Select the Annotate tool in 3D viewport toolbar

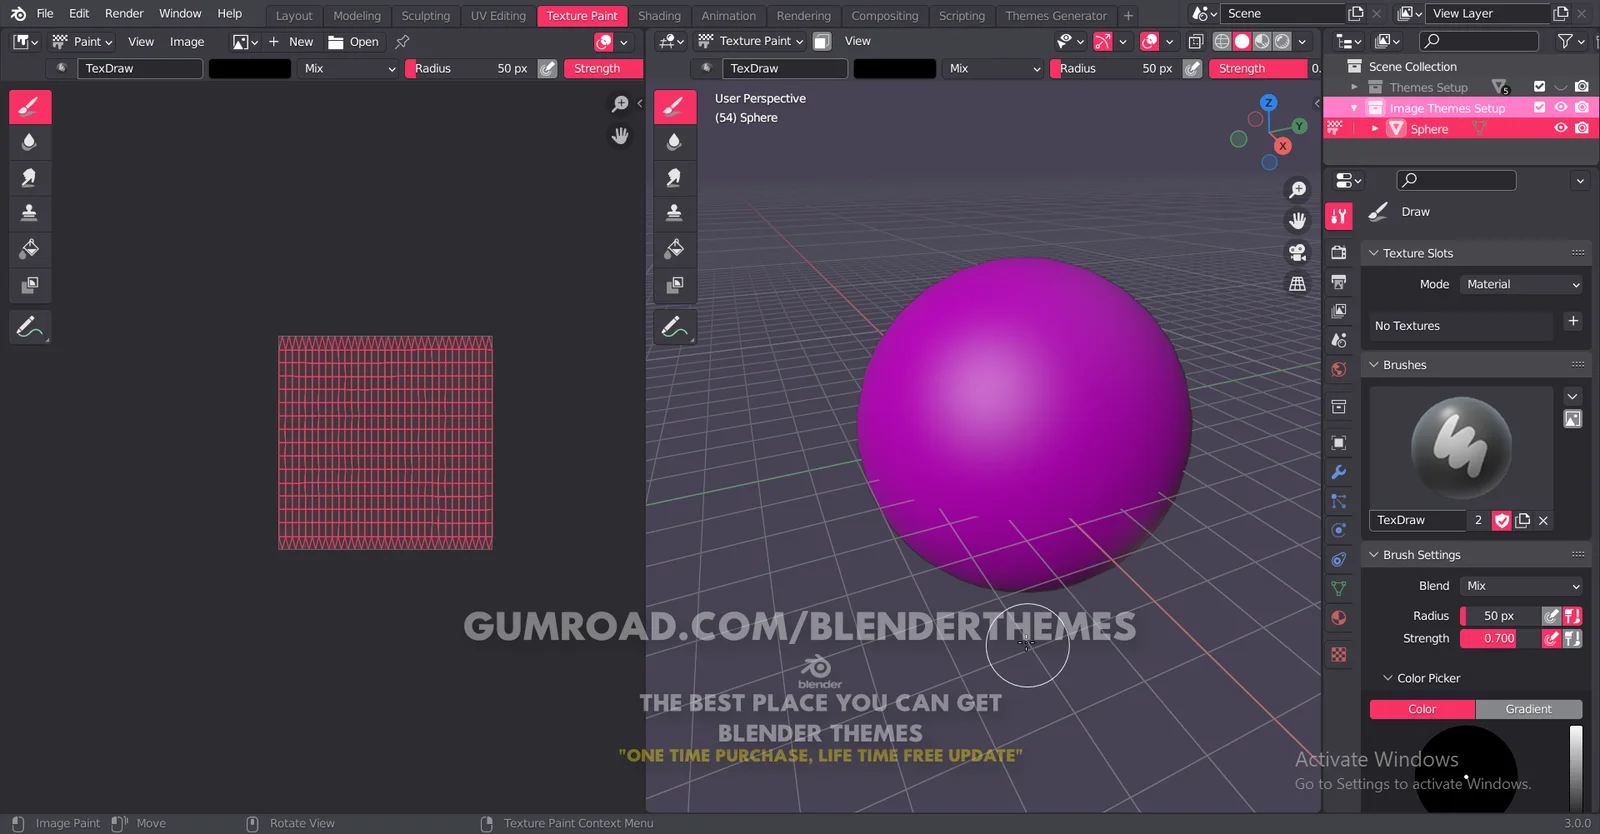[675, 327]
